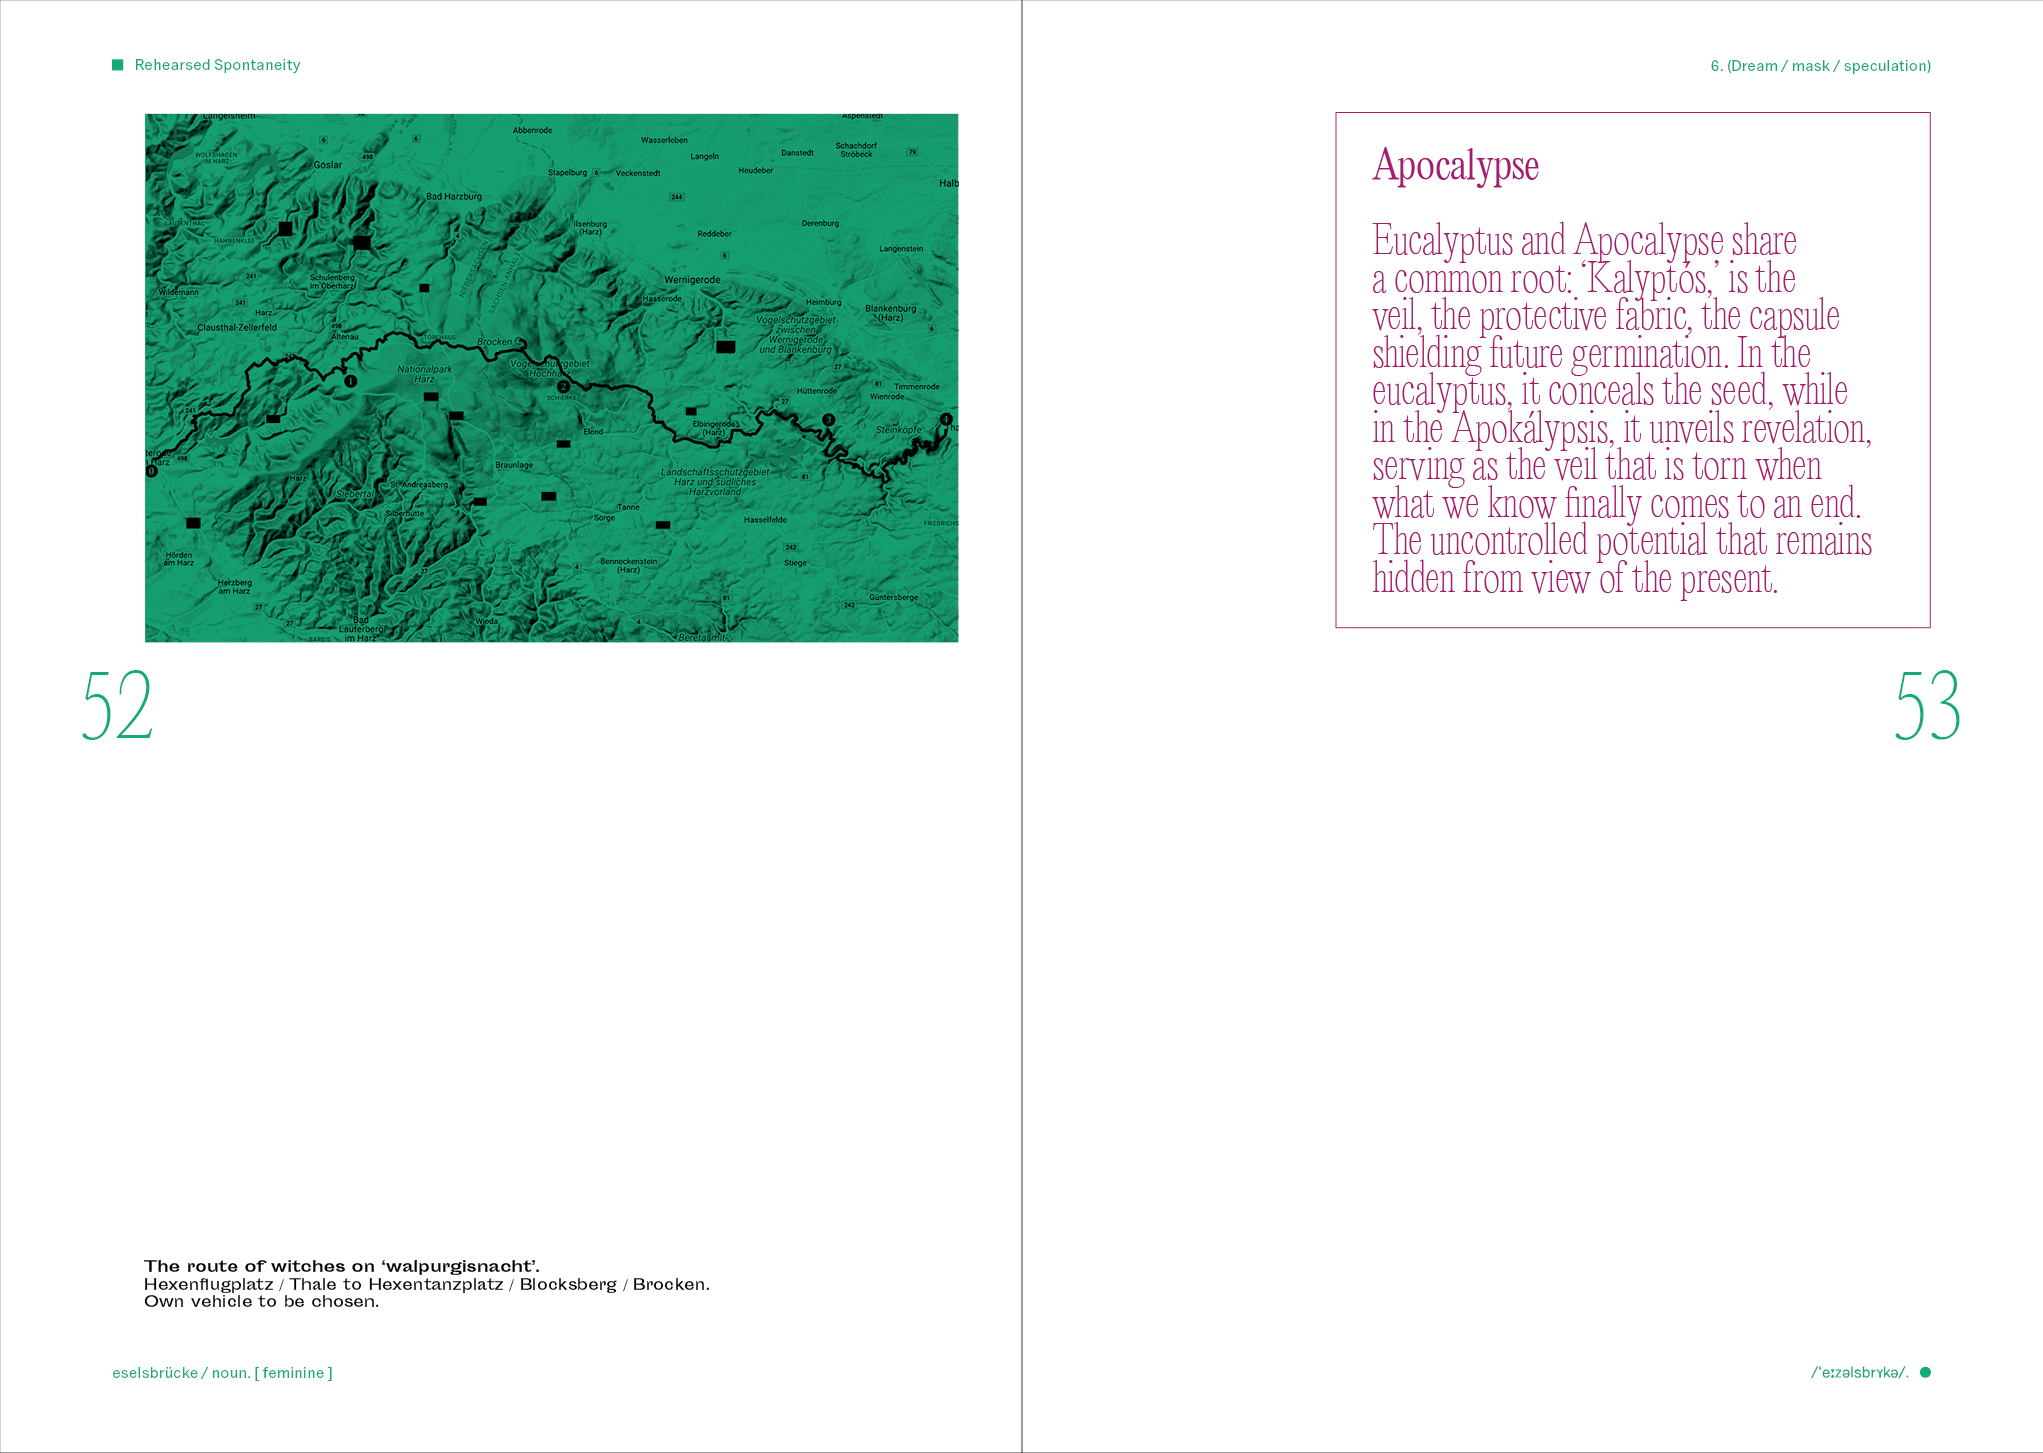Viewport: 2043px width, 1453px height.
Task: Click the Brocken summit label on the map
Action: coord(495,342)
